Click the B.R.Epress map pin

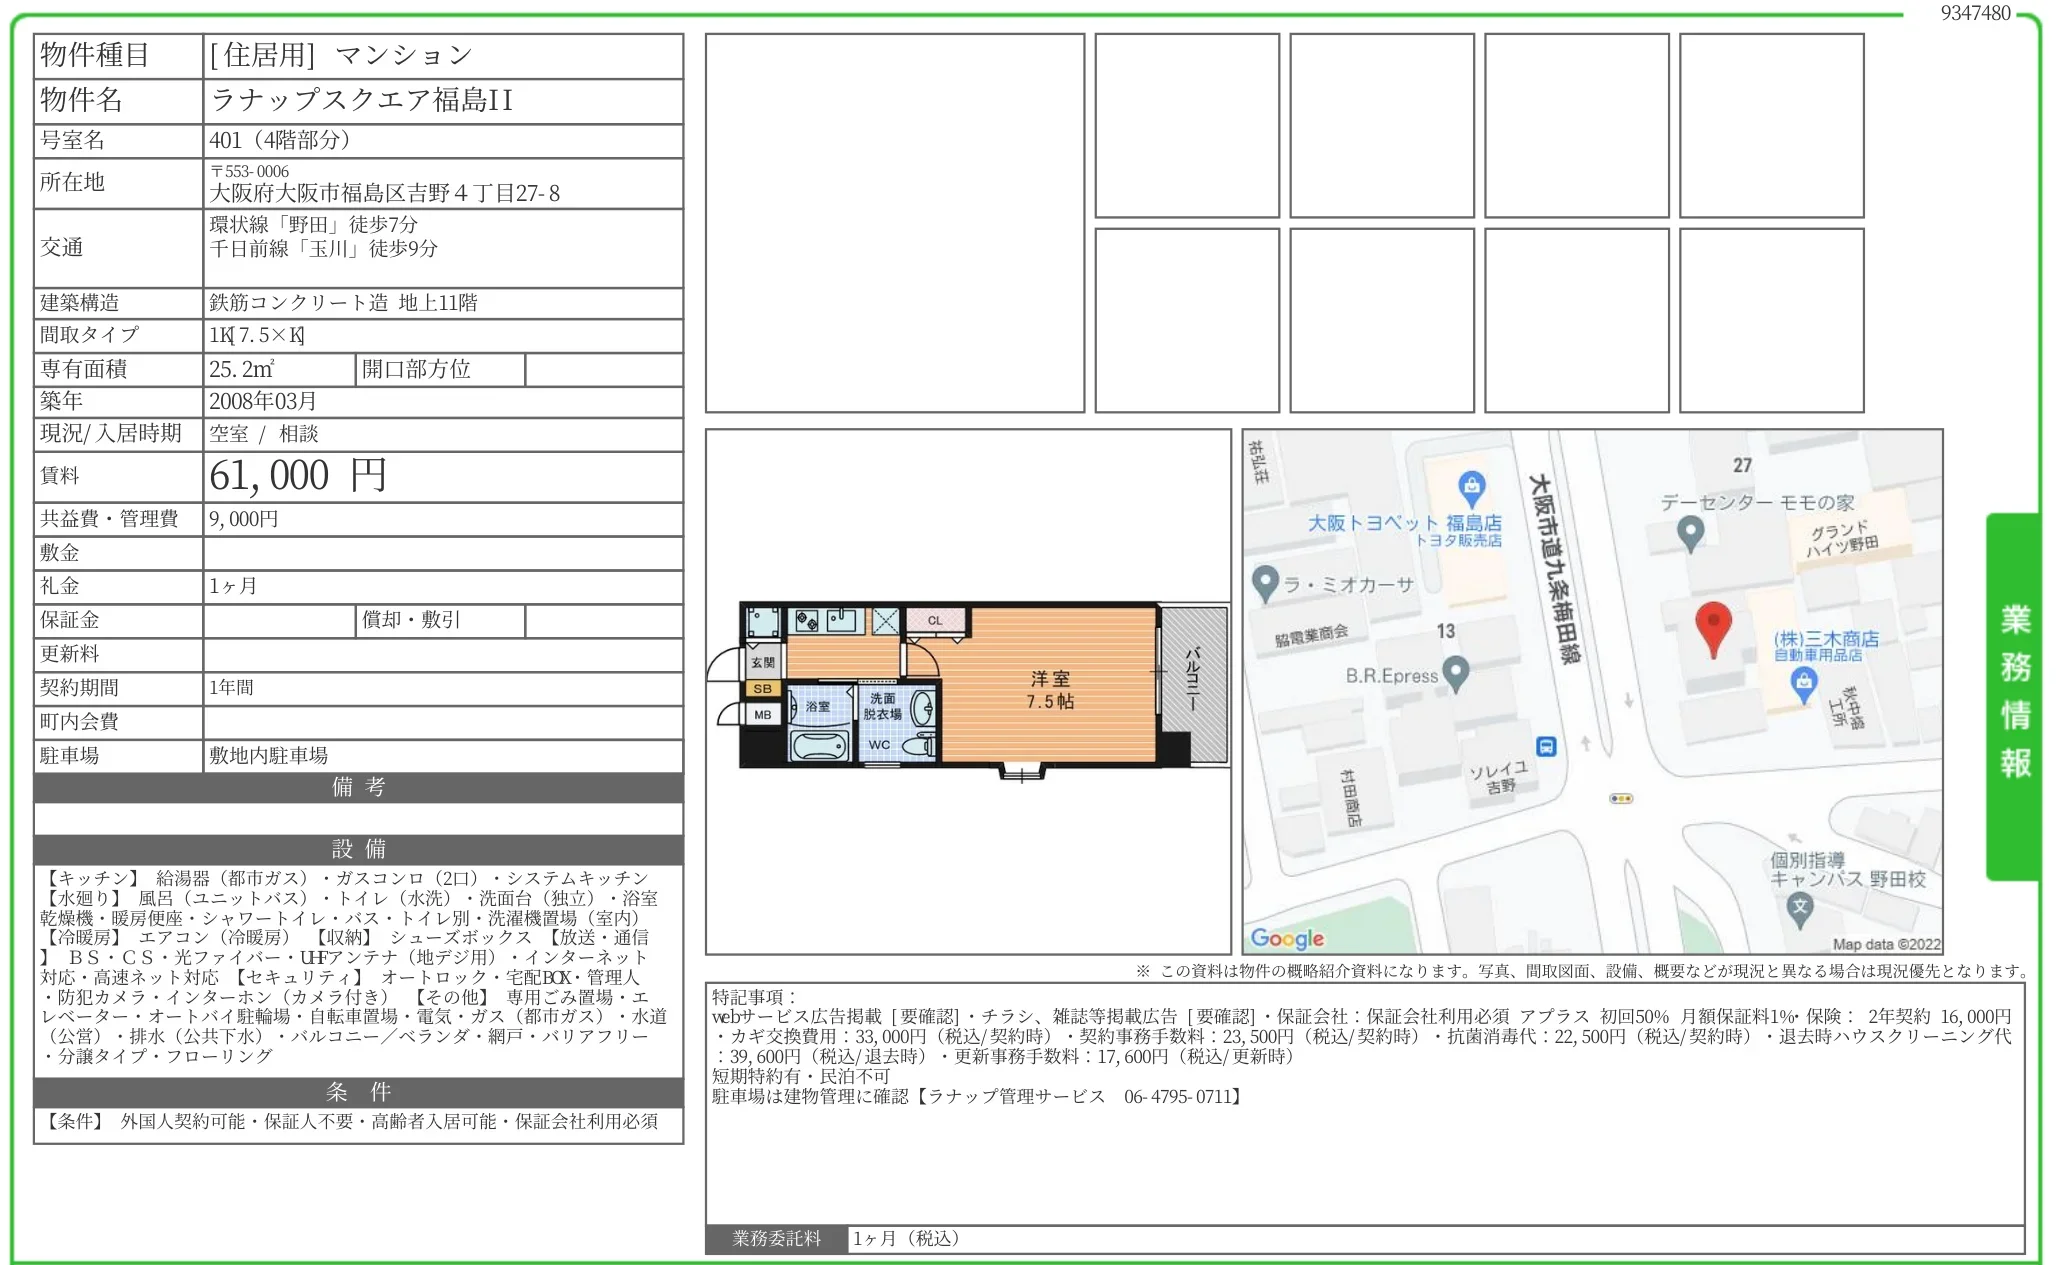(1456, 673)
